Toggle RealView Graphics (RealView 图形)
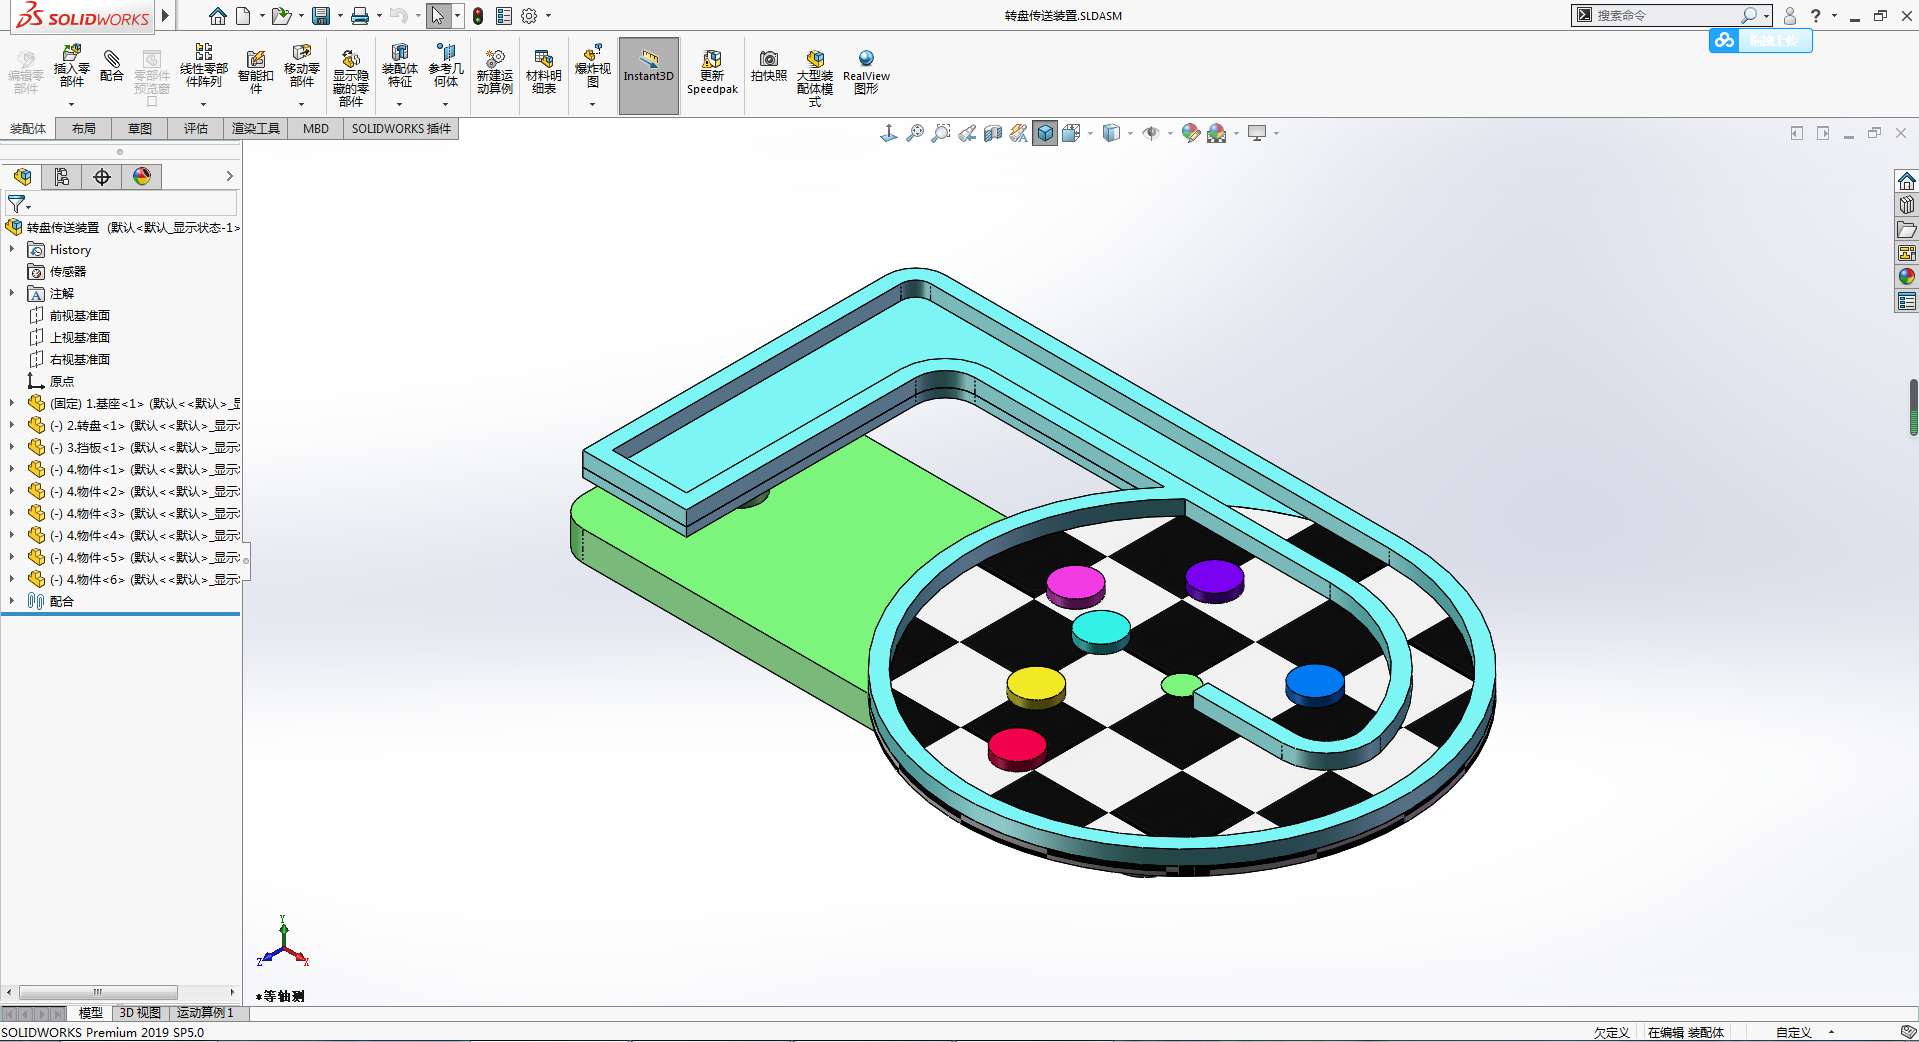1919x1042 pixels. pyautogui.click(x=866, y=72)
